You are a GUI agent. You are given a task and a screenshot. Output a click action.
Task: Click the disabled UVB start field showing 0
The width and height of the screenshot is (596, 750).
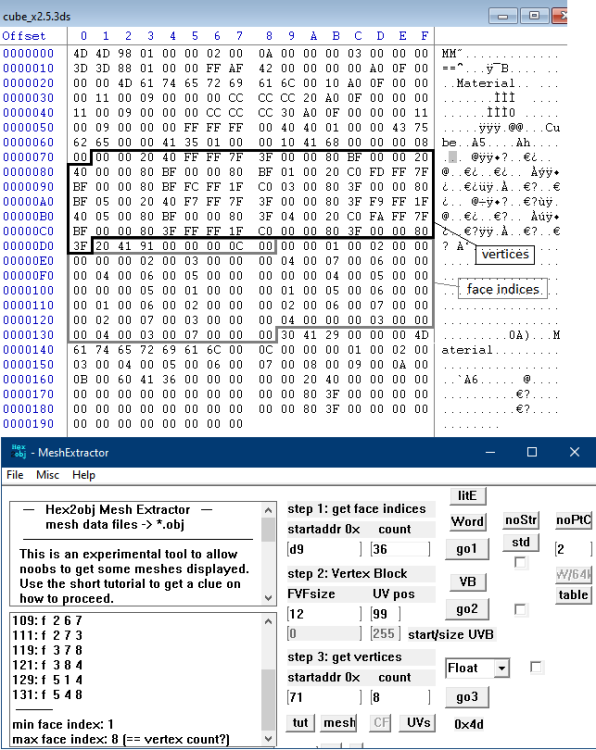coord(324,634)
